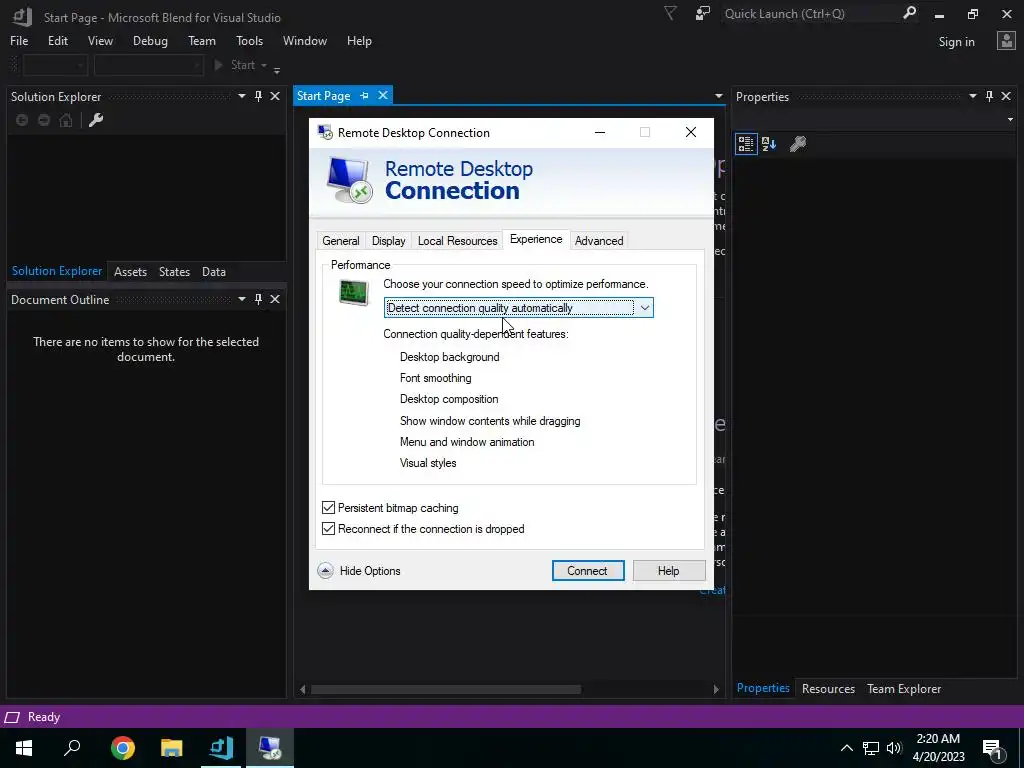Click the network tray icon

[x=871, y=748]
